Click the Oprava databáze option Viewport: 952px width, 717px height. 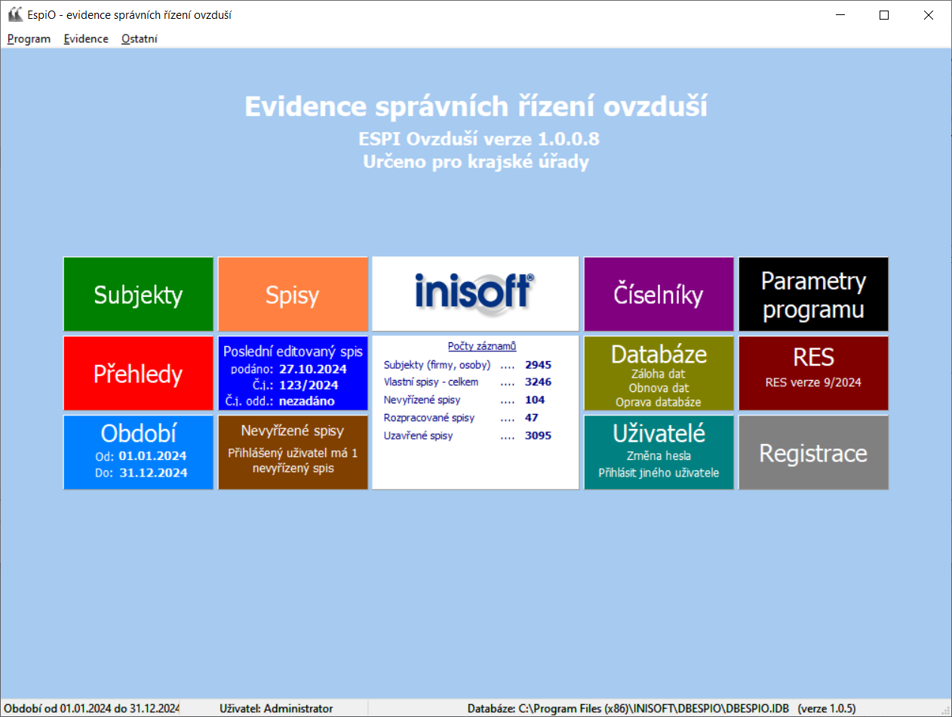(658, 402)
